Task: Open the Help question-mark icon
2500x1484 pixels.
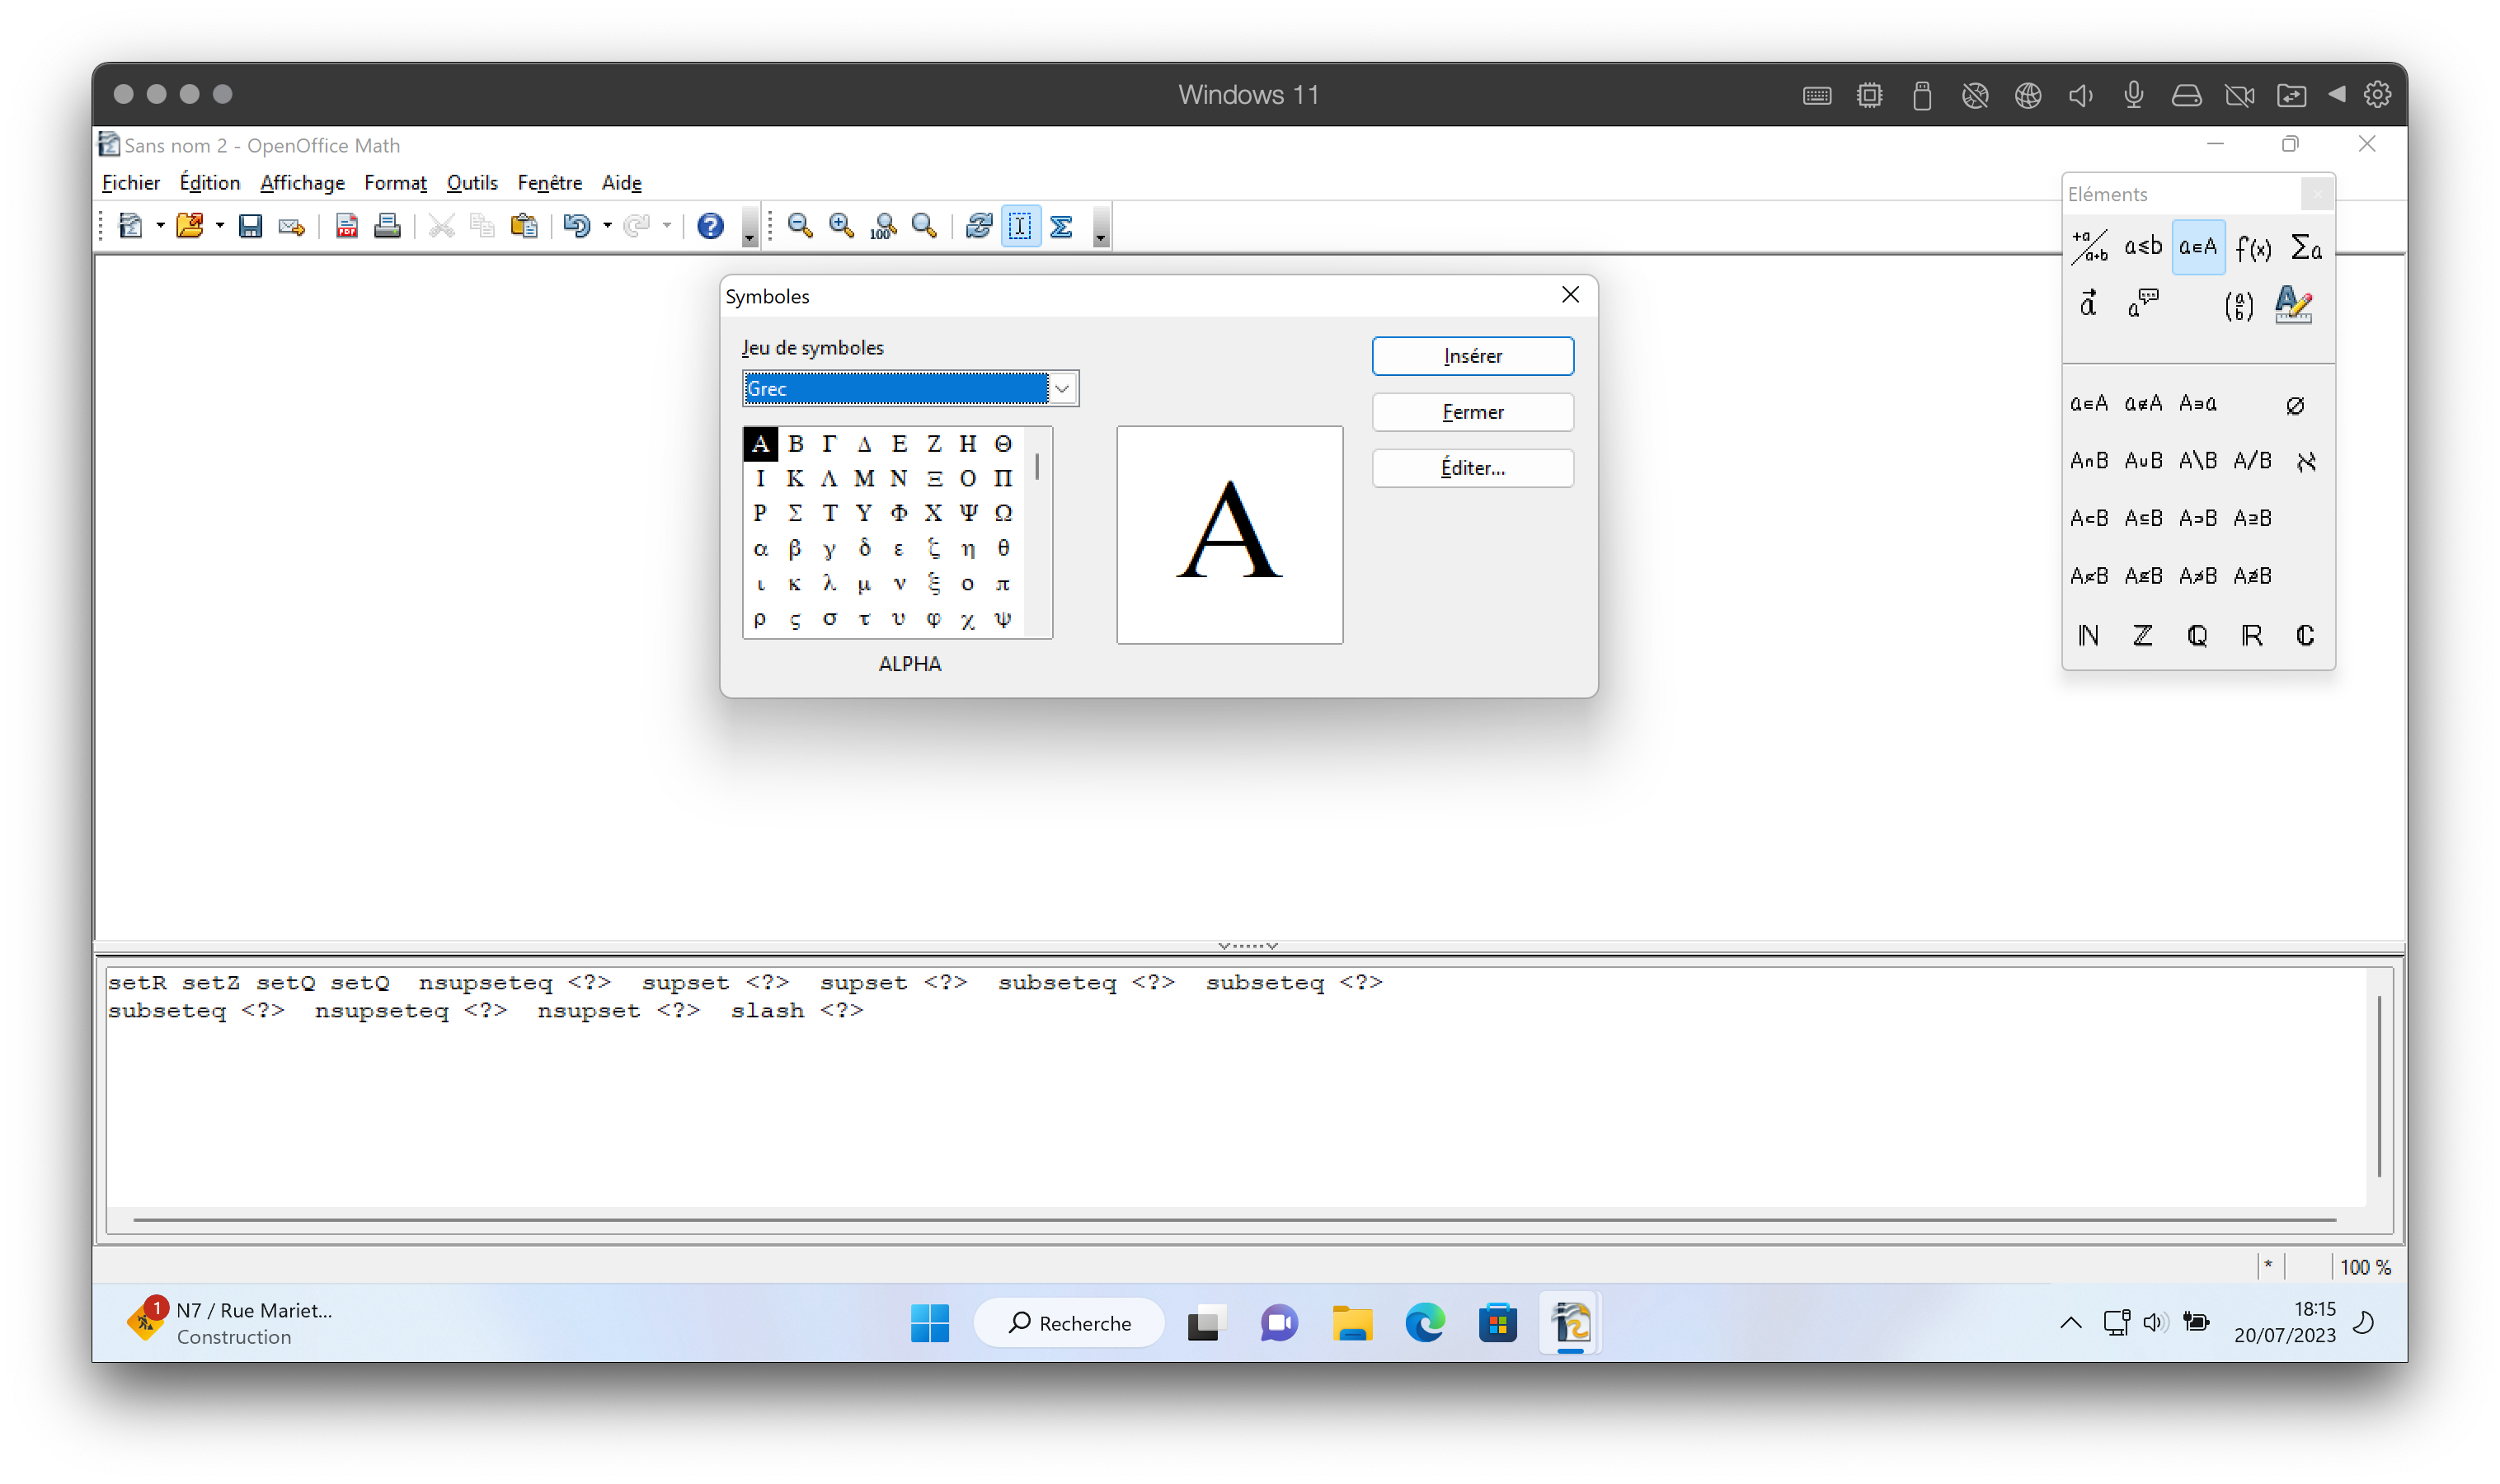Action: [710, 226]
